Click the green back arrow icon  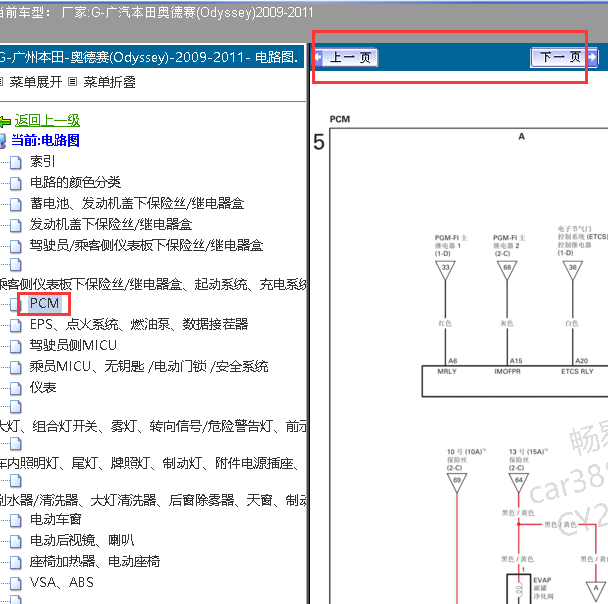tap(5, 122)
